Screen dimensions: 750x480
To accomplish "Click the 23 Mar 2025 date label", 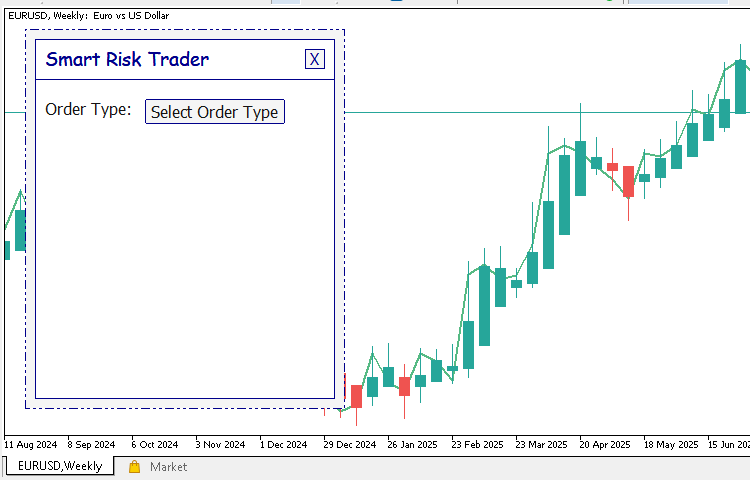I will (x=541, y=445).
